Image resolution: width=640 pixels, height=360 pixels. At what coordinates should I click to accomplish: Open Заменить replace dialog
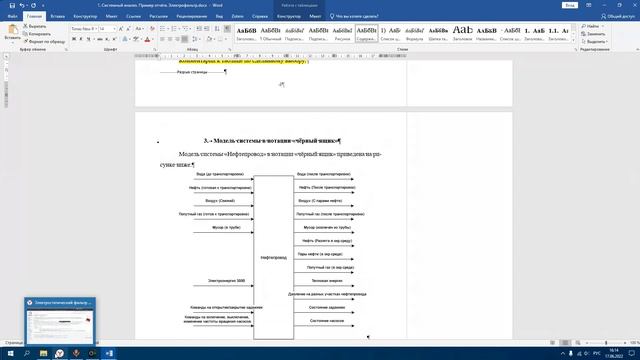(593, 34)
